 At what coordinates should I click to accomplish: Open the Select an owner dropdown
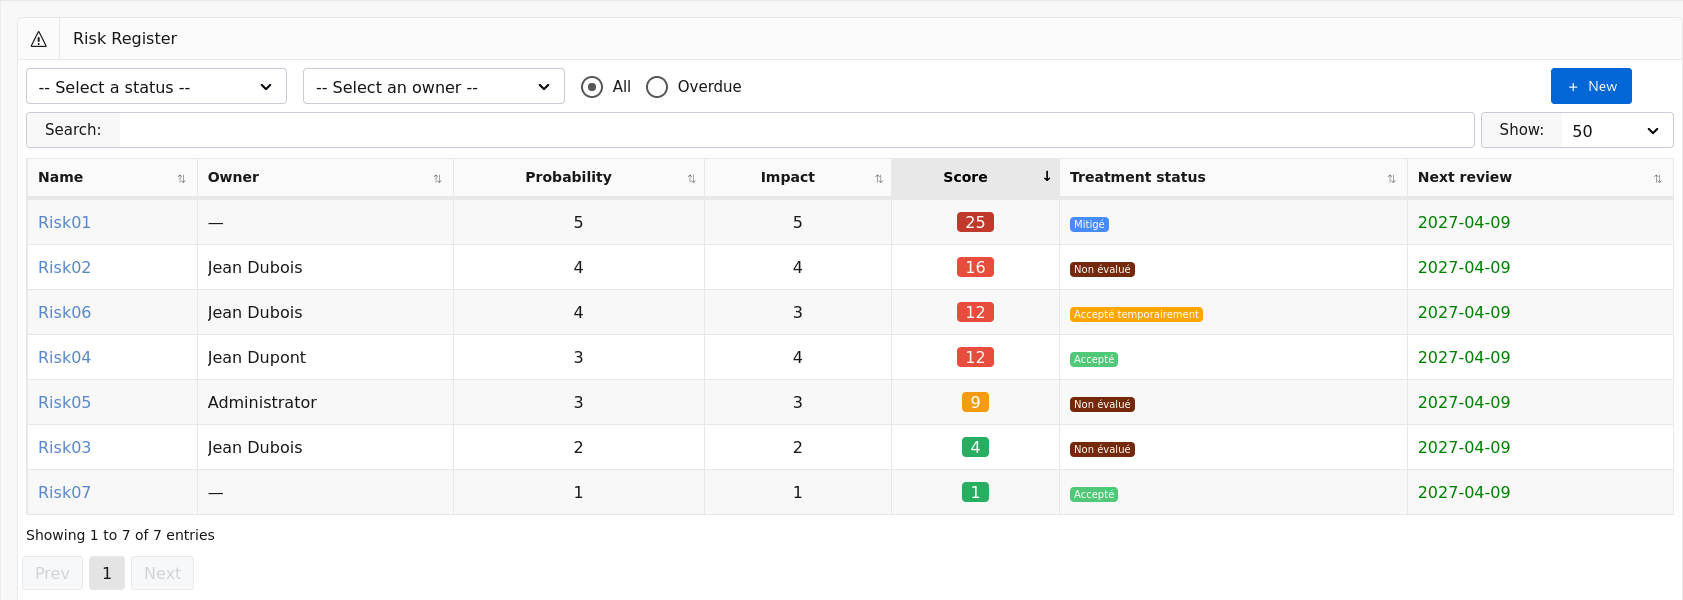click(x=433, y=87)
